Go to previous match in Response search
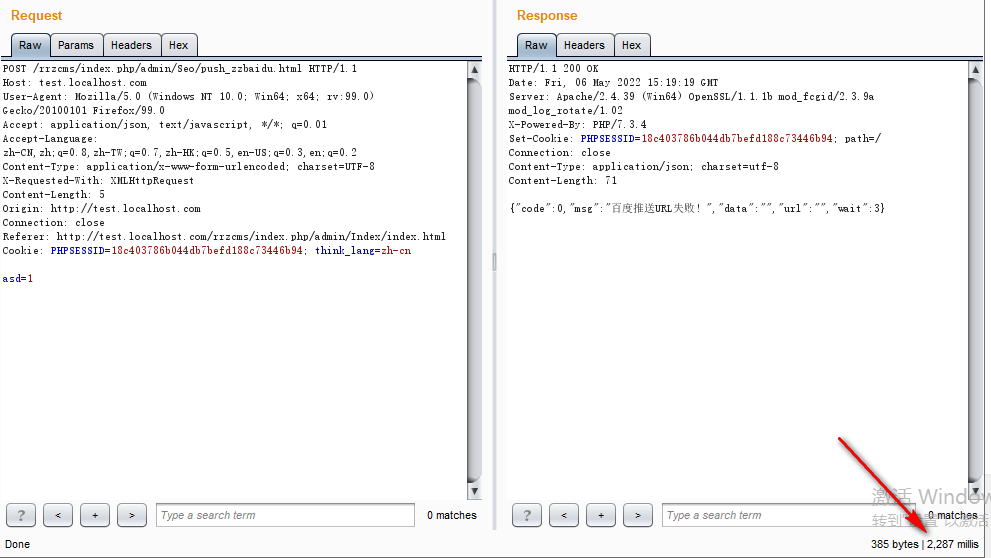 (564, 515)
